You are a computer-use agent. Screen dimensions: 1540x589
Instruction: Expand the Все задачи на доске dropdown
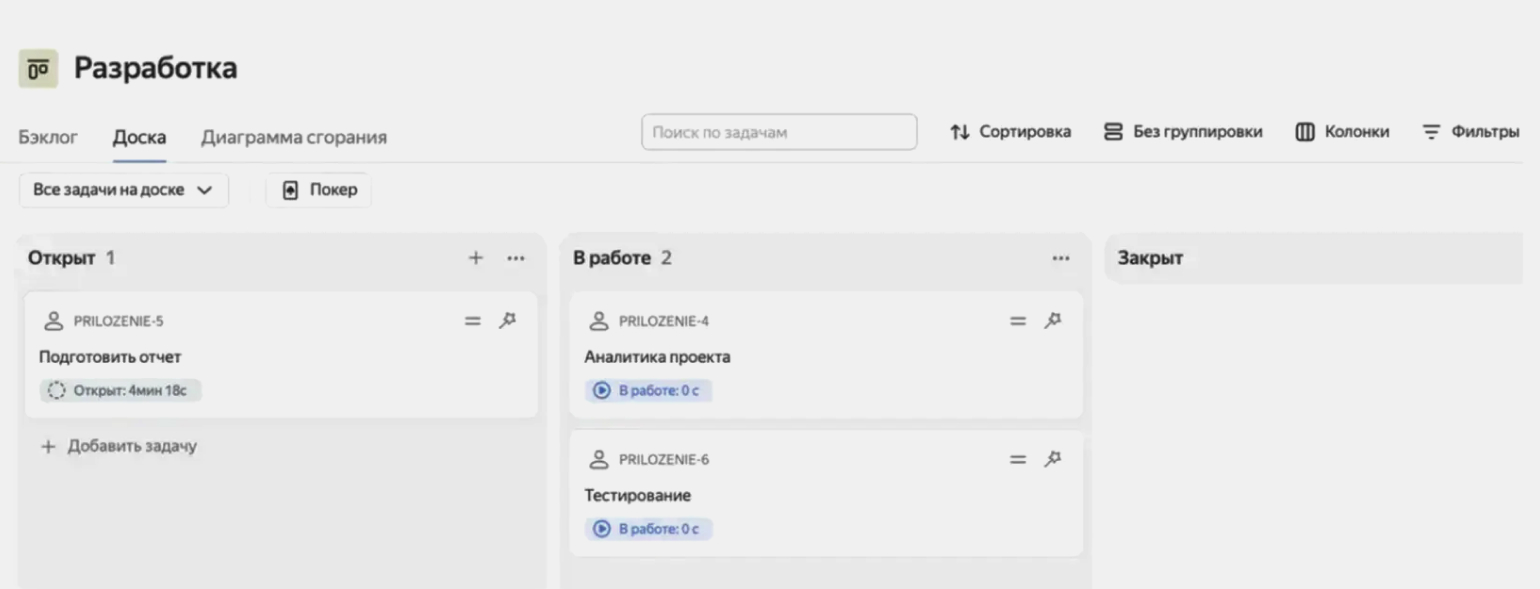click(123, 190)
